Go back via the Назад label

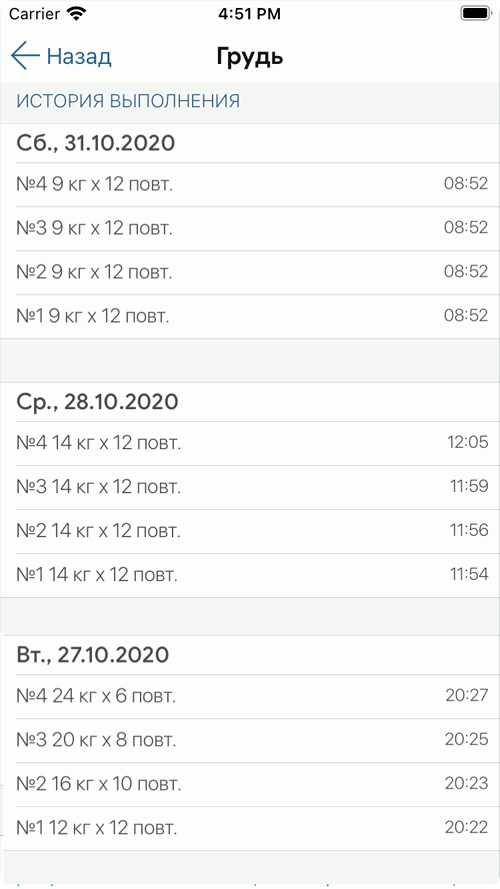79,57
